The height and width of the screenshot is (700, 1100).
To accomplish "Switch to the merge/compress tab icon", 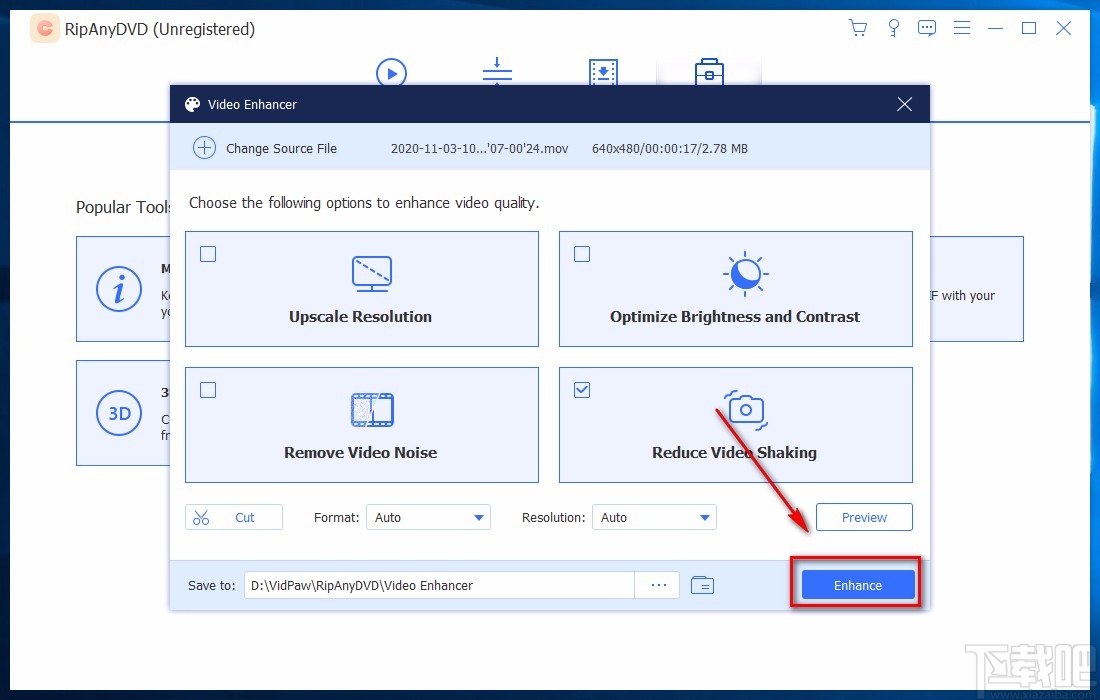I will pos(497,71).
